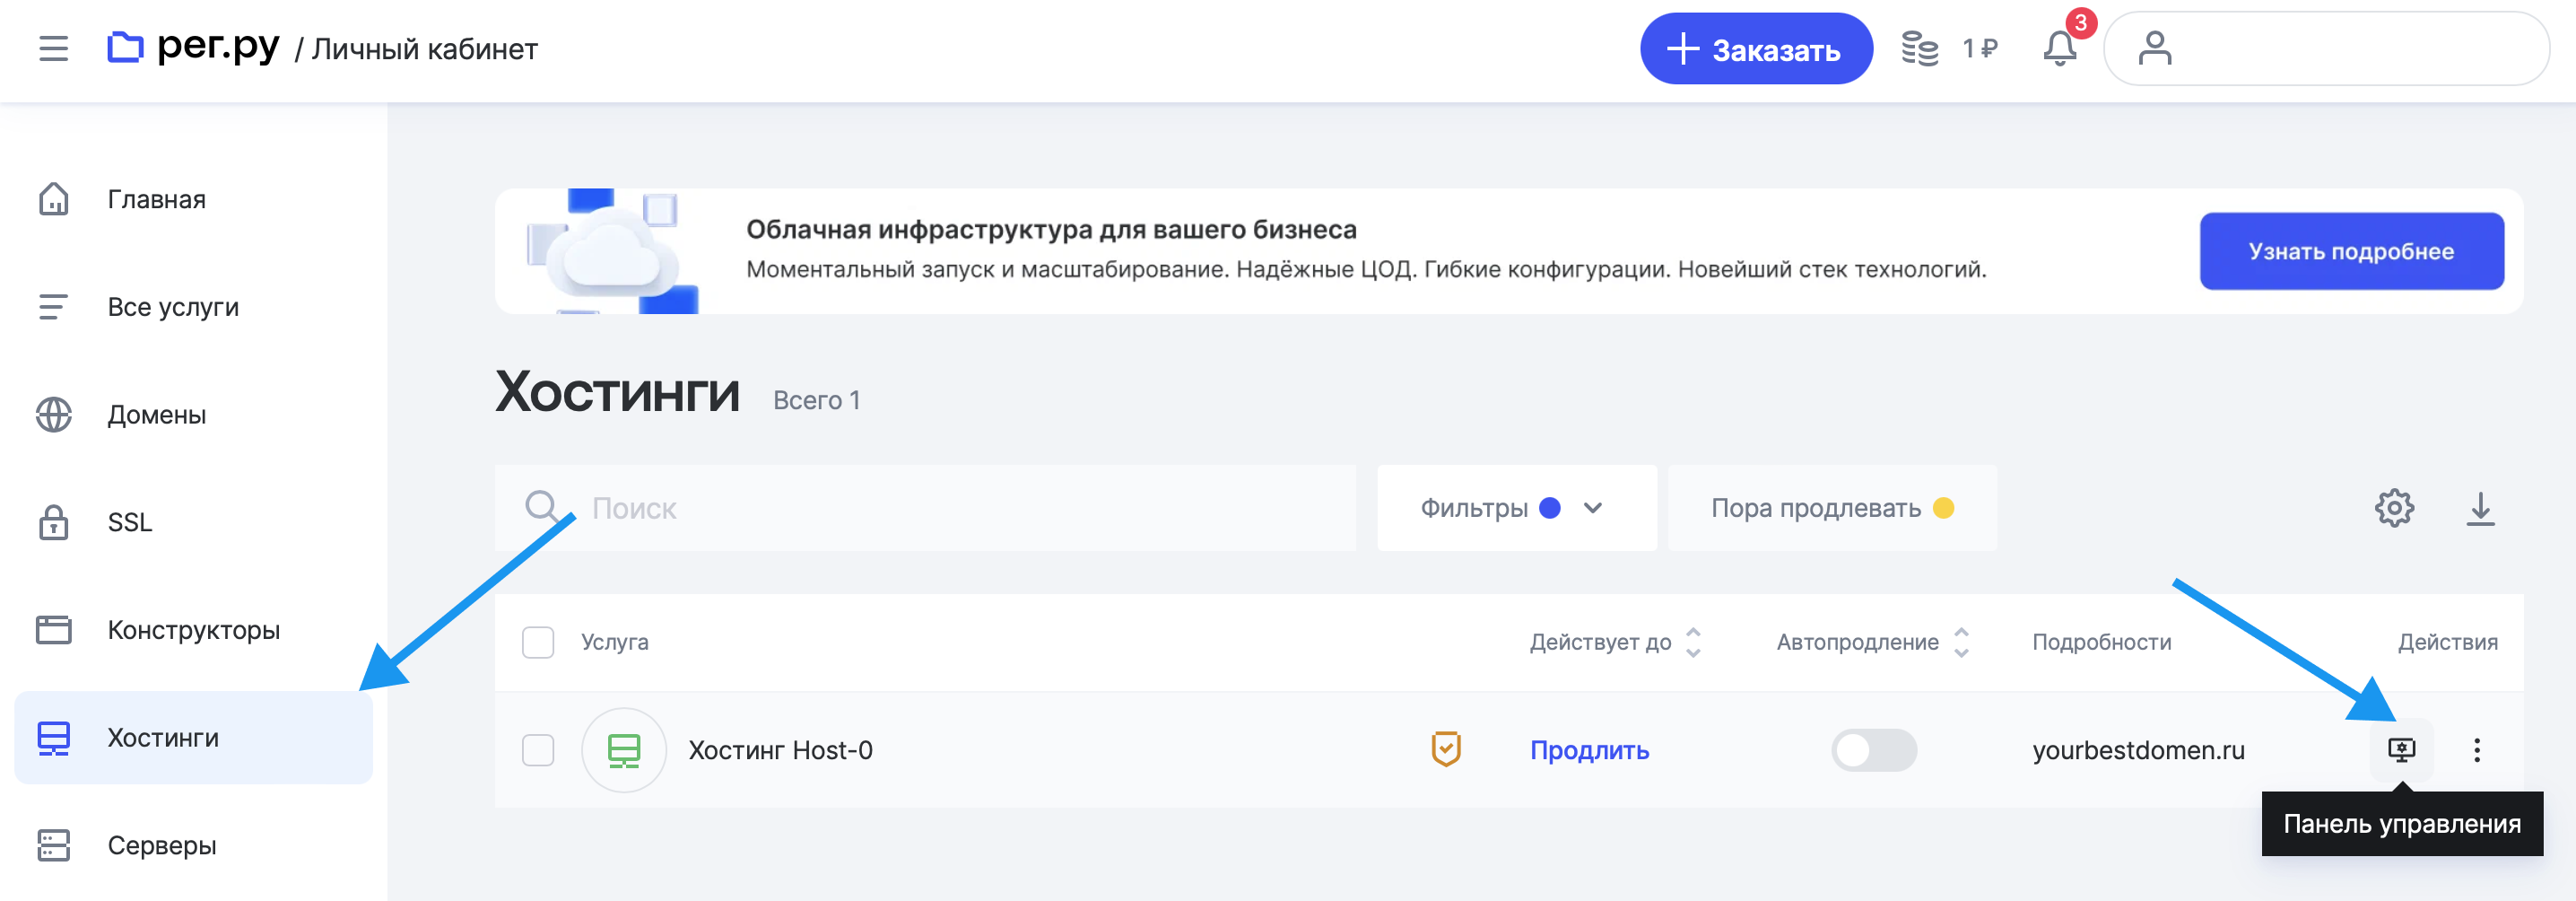Open the user profile icon
2576x901 pixels.
coord(2155,48)
